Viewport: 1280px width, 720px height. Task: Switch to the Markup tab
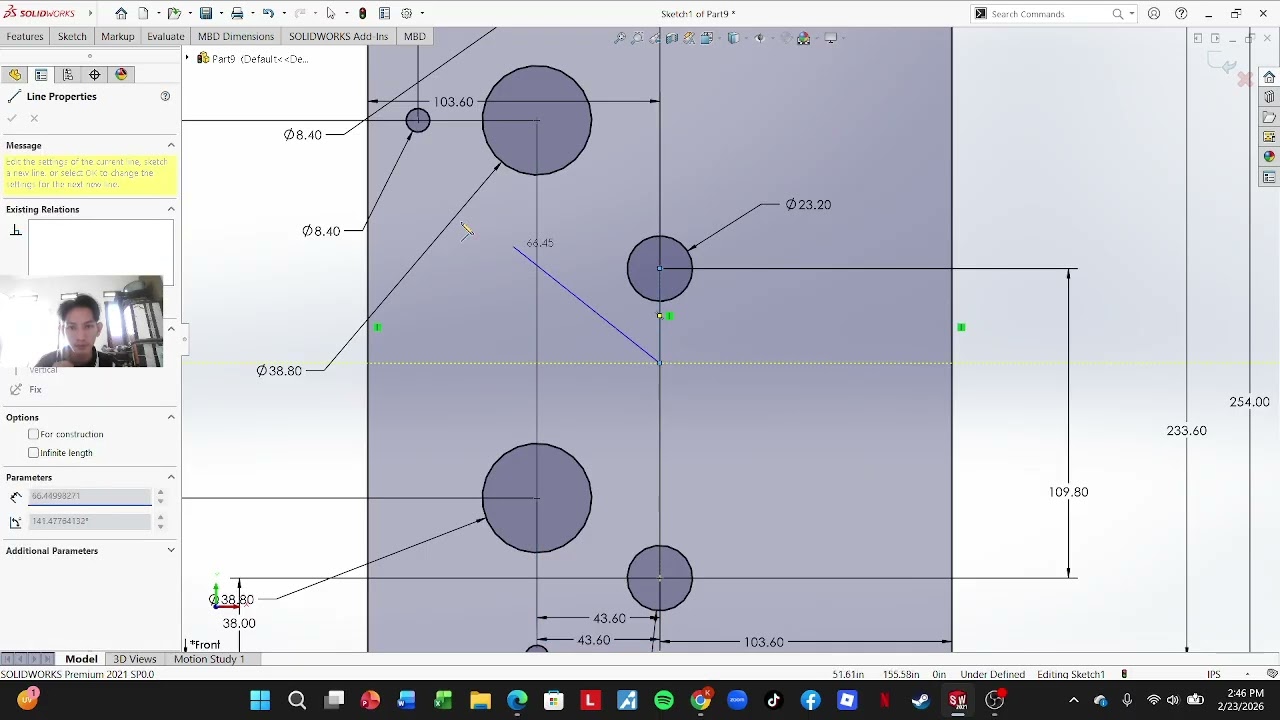117,37
